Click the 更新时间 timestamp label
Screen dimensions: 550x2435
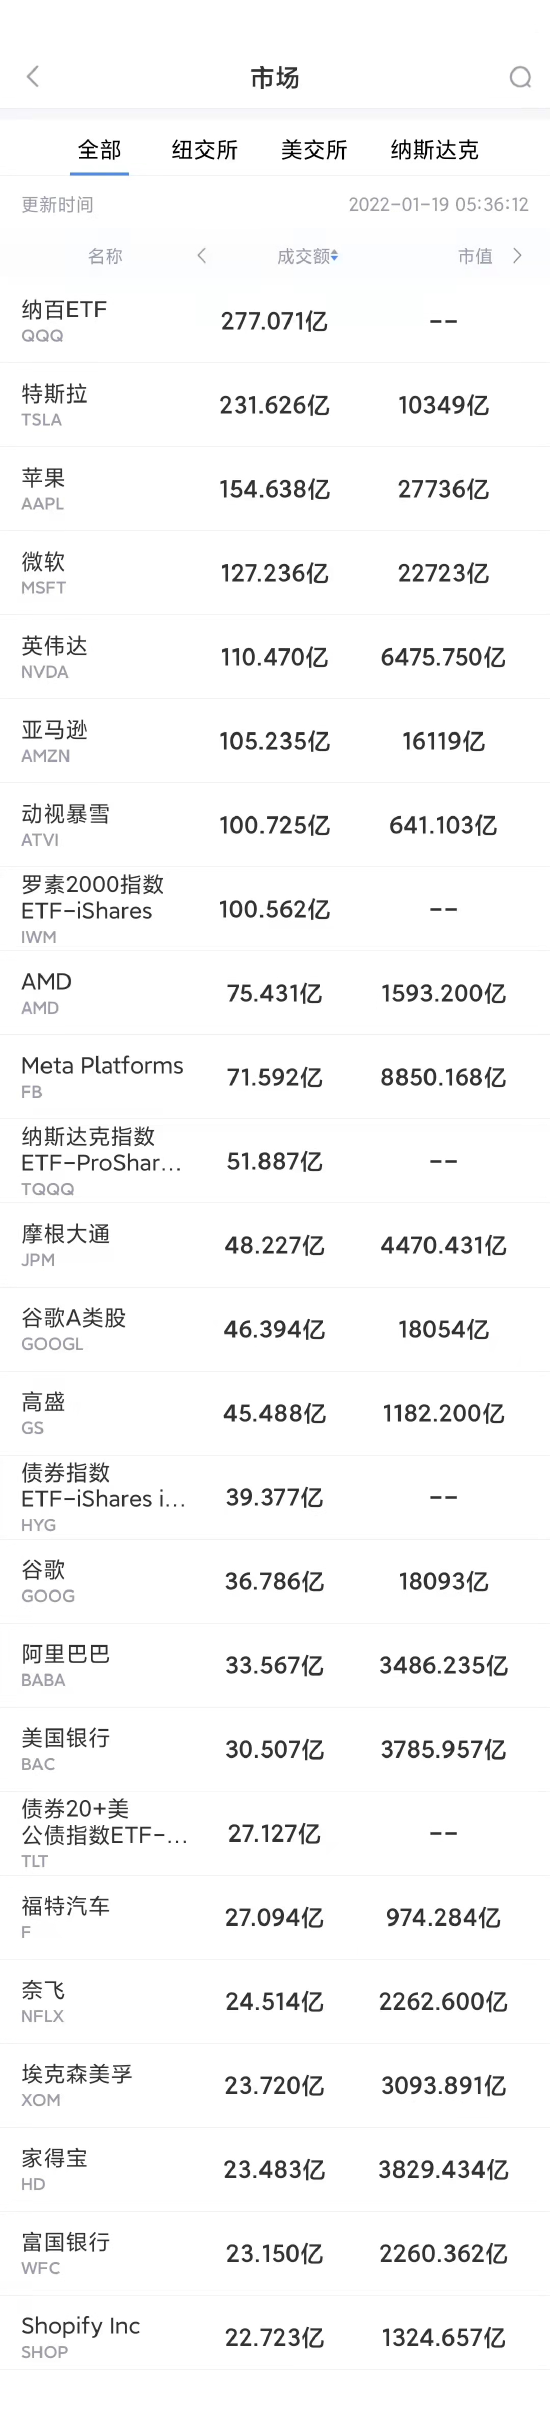pos(58,204)
